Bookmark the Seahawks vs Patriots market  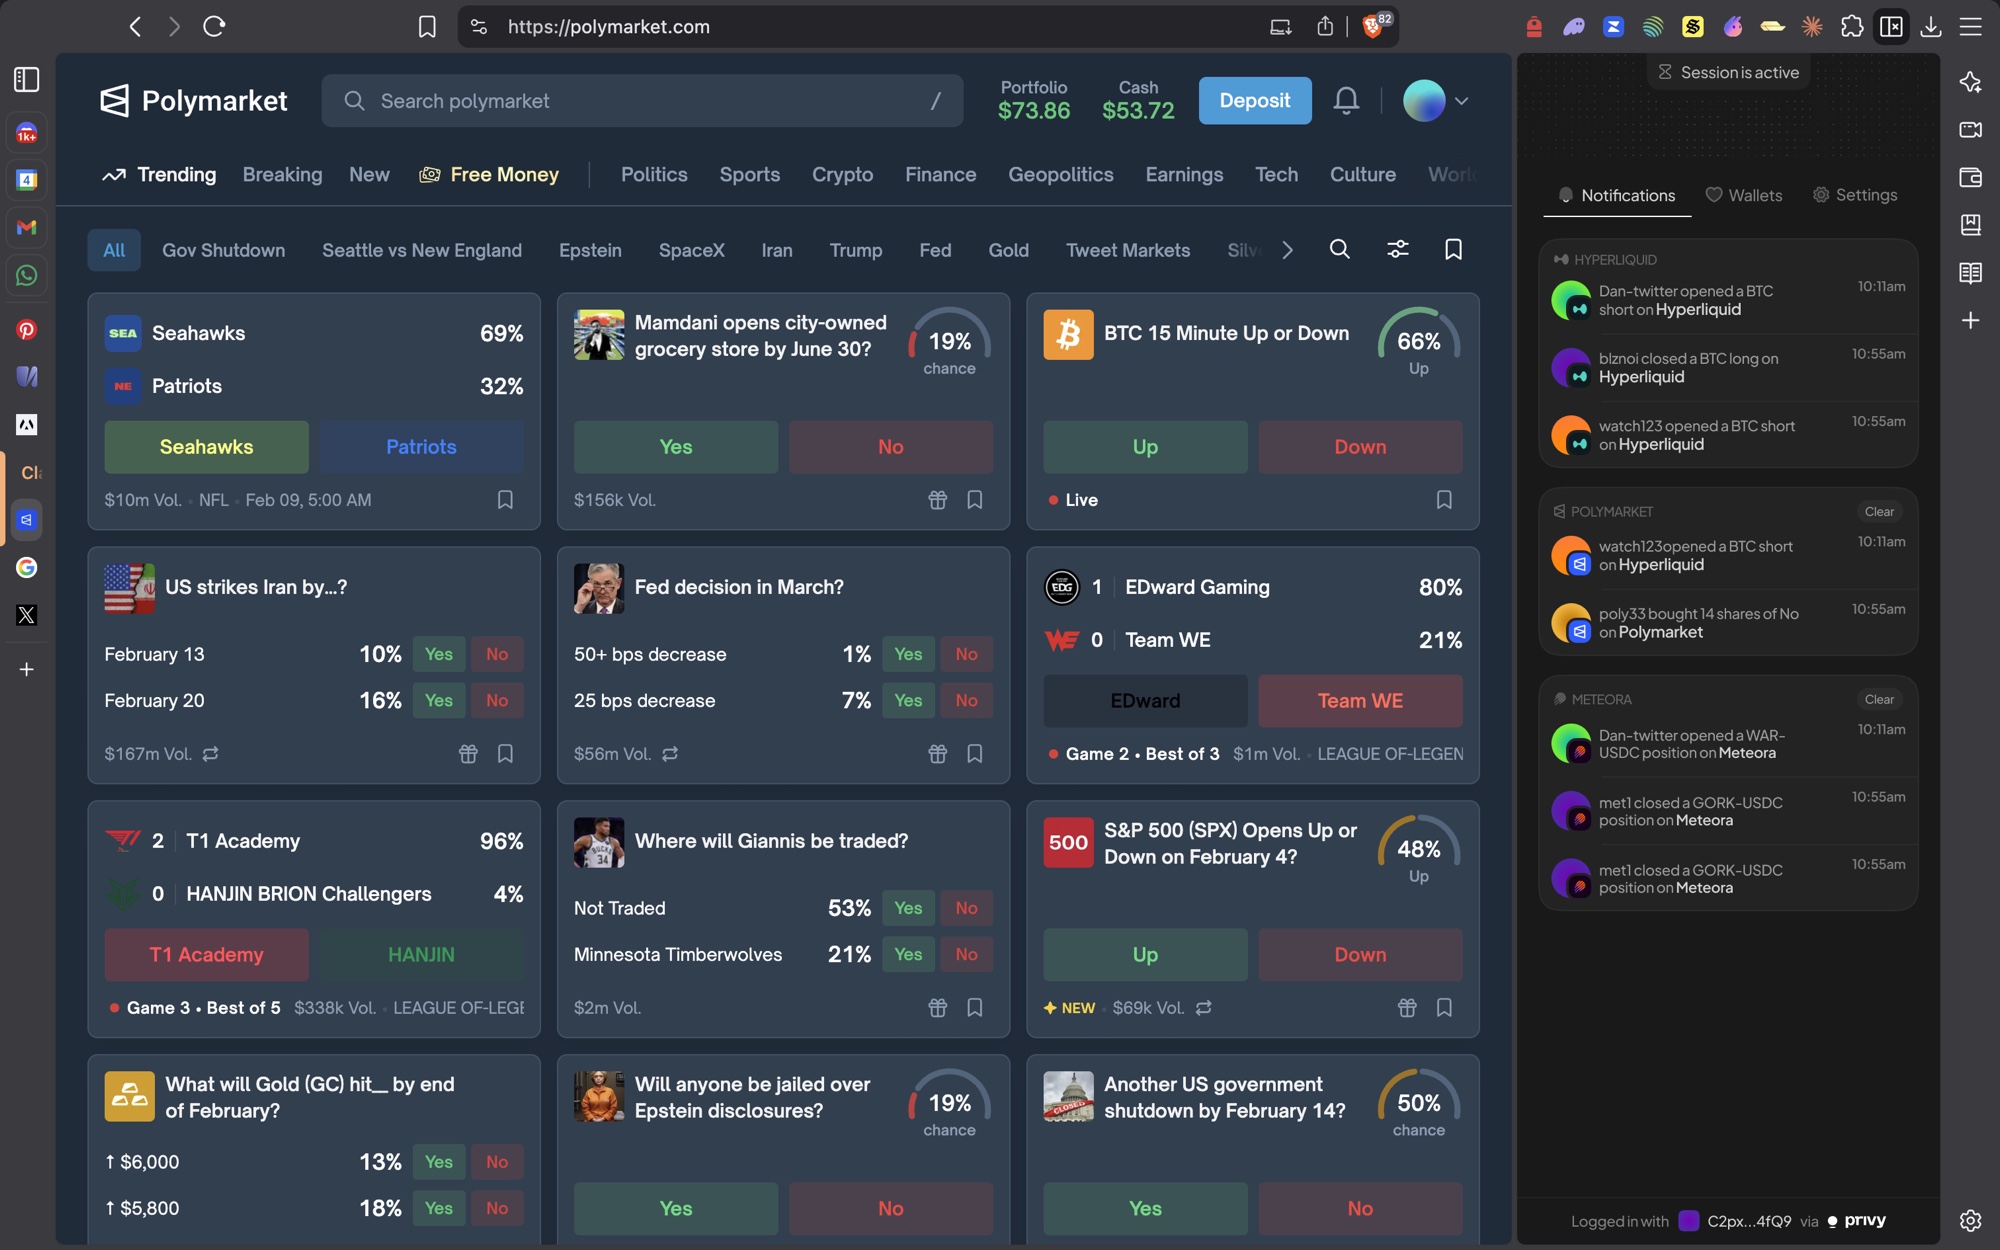[x=505, y=499]
